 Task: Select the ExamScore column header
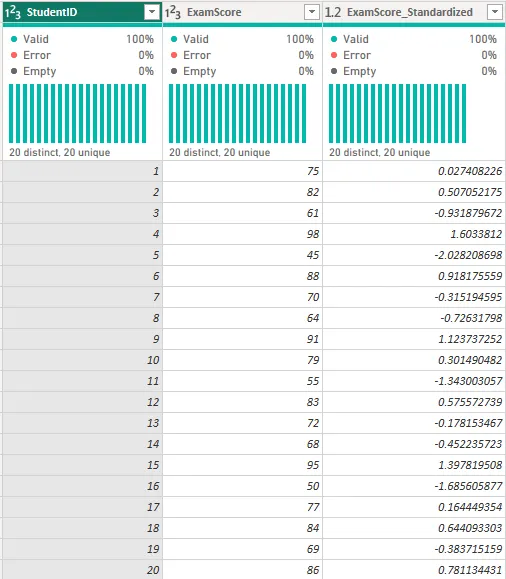pos(242,13)
